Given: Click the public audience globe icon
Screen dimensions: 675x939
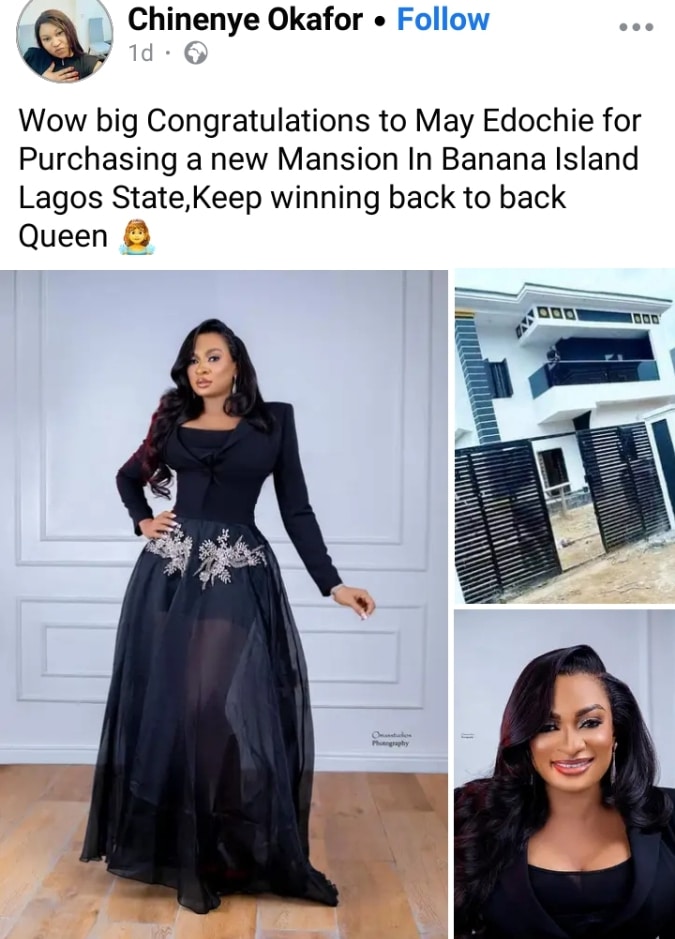Looking at the screenshot, I should [196, 54].
